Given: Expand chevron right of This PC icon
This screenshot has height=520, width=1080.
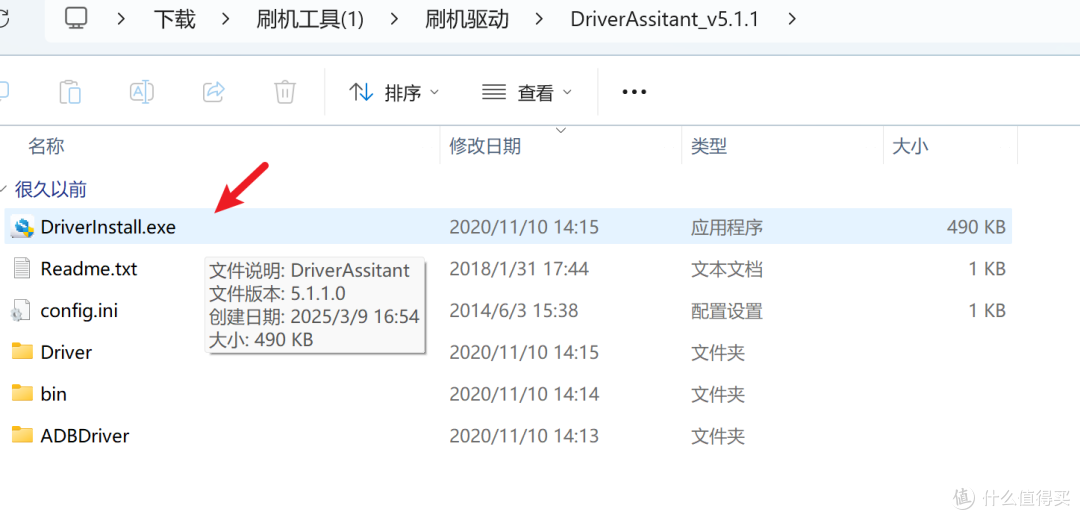Looking at the screenshot, I should point(121,19).
